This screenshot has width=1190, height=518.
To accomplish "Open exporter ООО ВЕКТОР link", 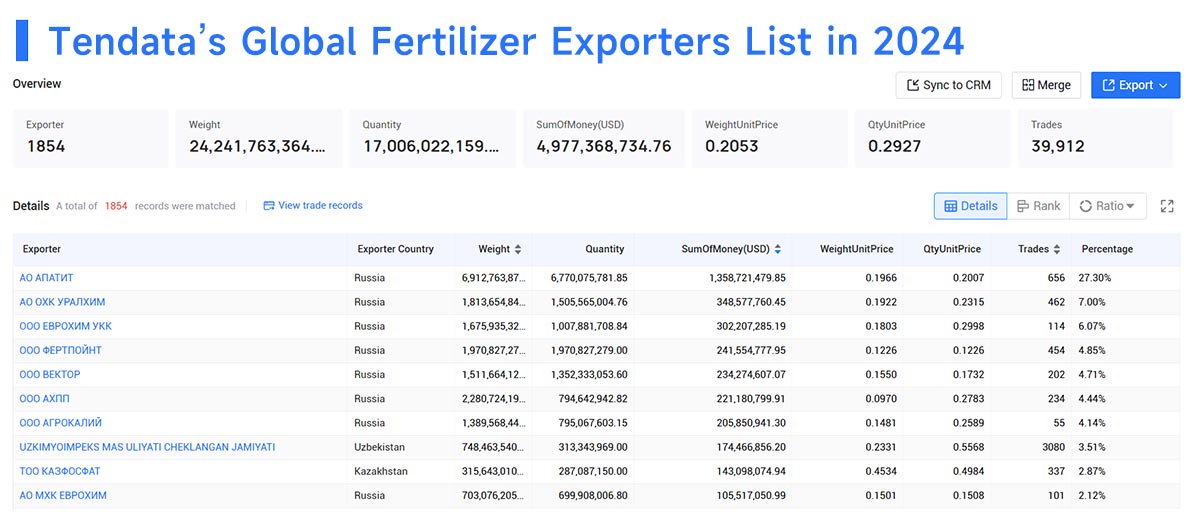I will (x=49, y=374).
